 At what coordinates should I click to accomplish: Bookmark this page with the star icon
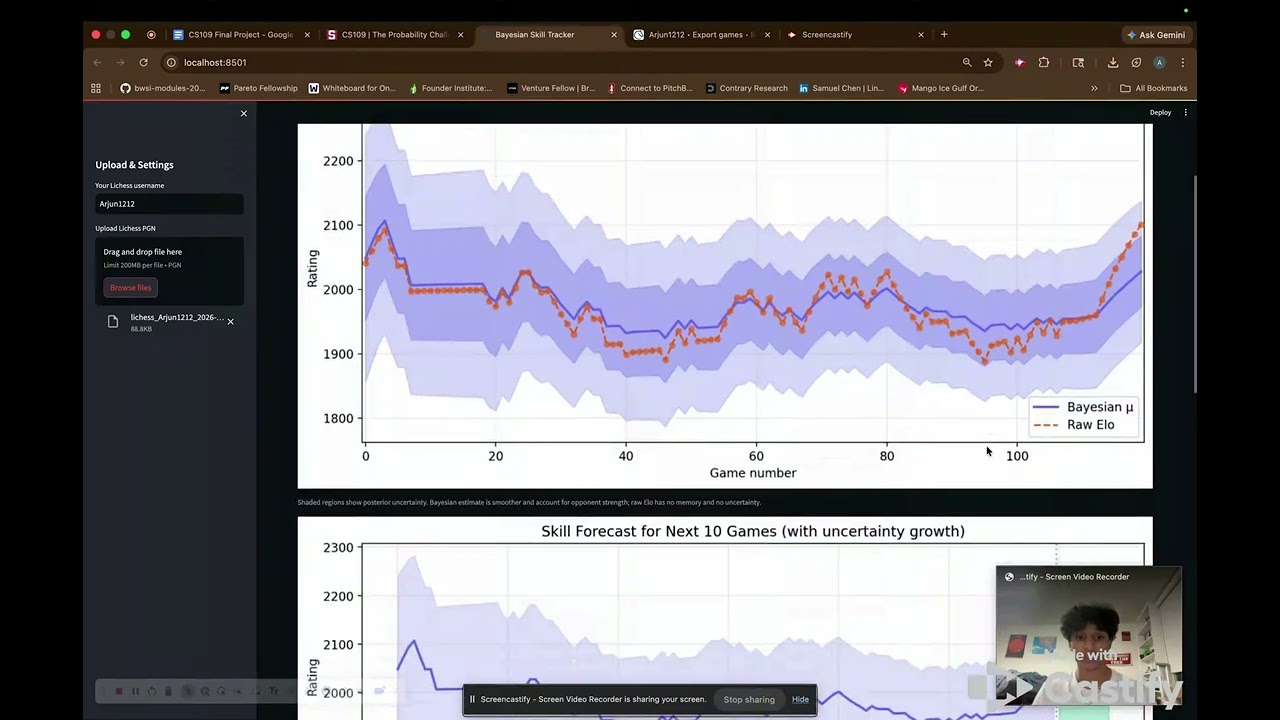(988, 62)
